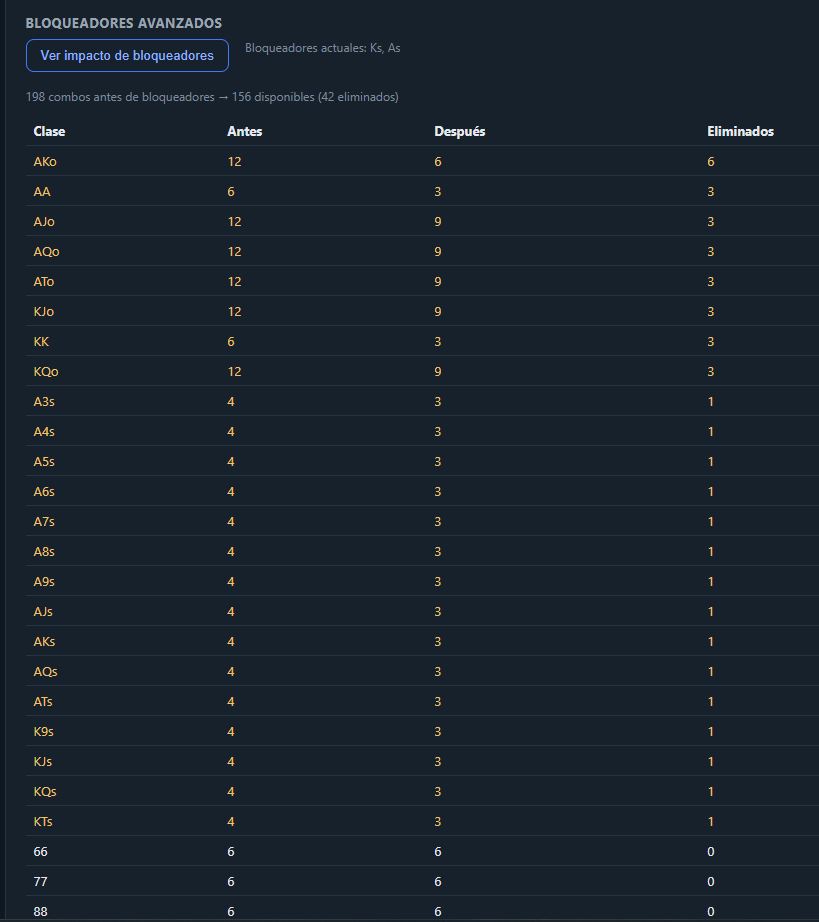Image resolution: width=819 pixels, height=922 pixels.
Task: Click the Antes value 12 in the AKo row
Action: pos(235,162)
